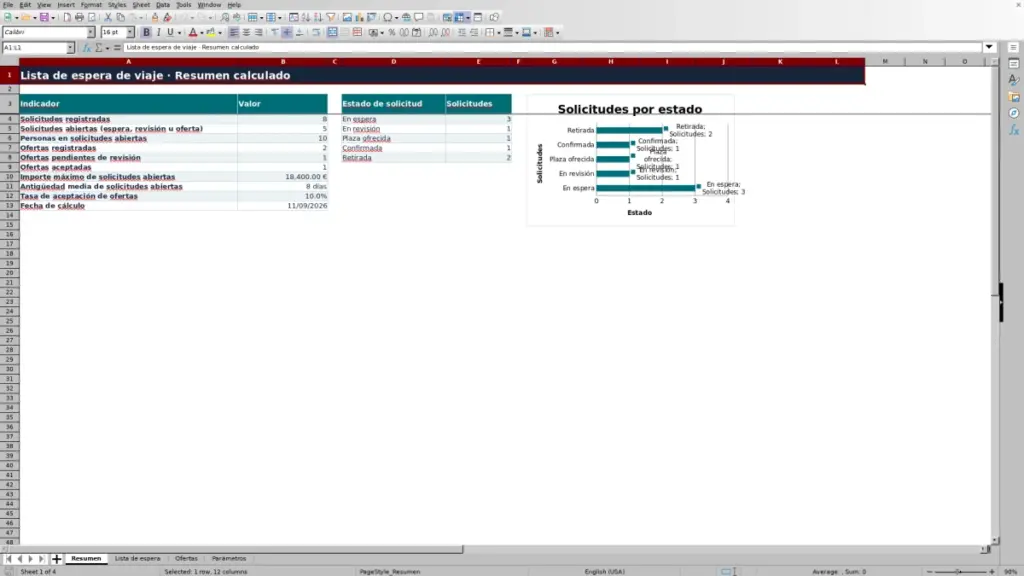This screenshot has height=576, width=1024.
Task: Toggle Center Horizontally alignment
Action: (x=246, y=33)
